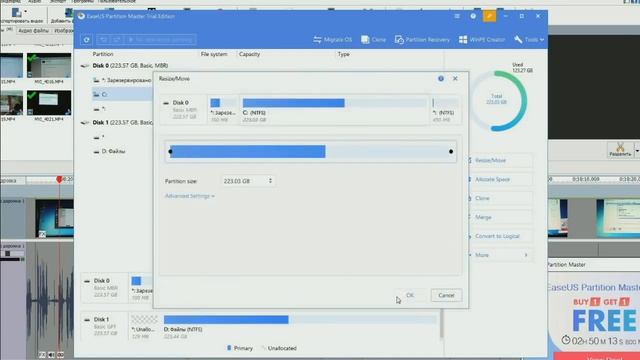This screenshot has width=640, height=360.
Task: Select the C: partition row in the list
Action: click(x=122, y=94)
